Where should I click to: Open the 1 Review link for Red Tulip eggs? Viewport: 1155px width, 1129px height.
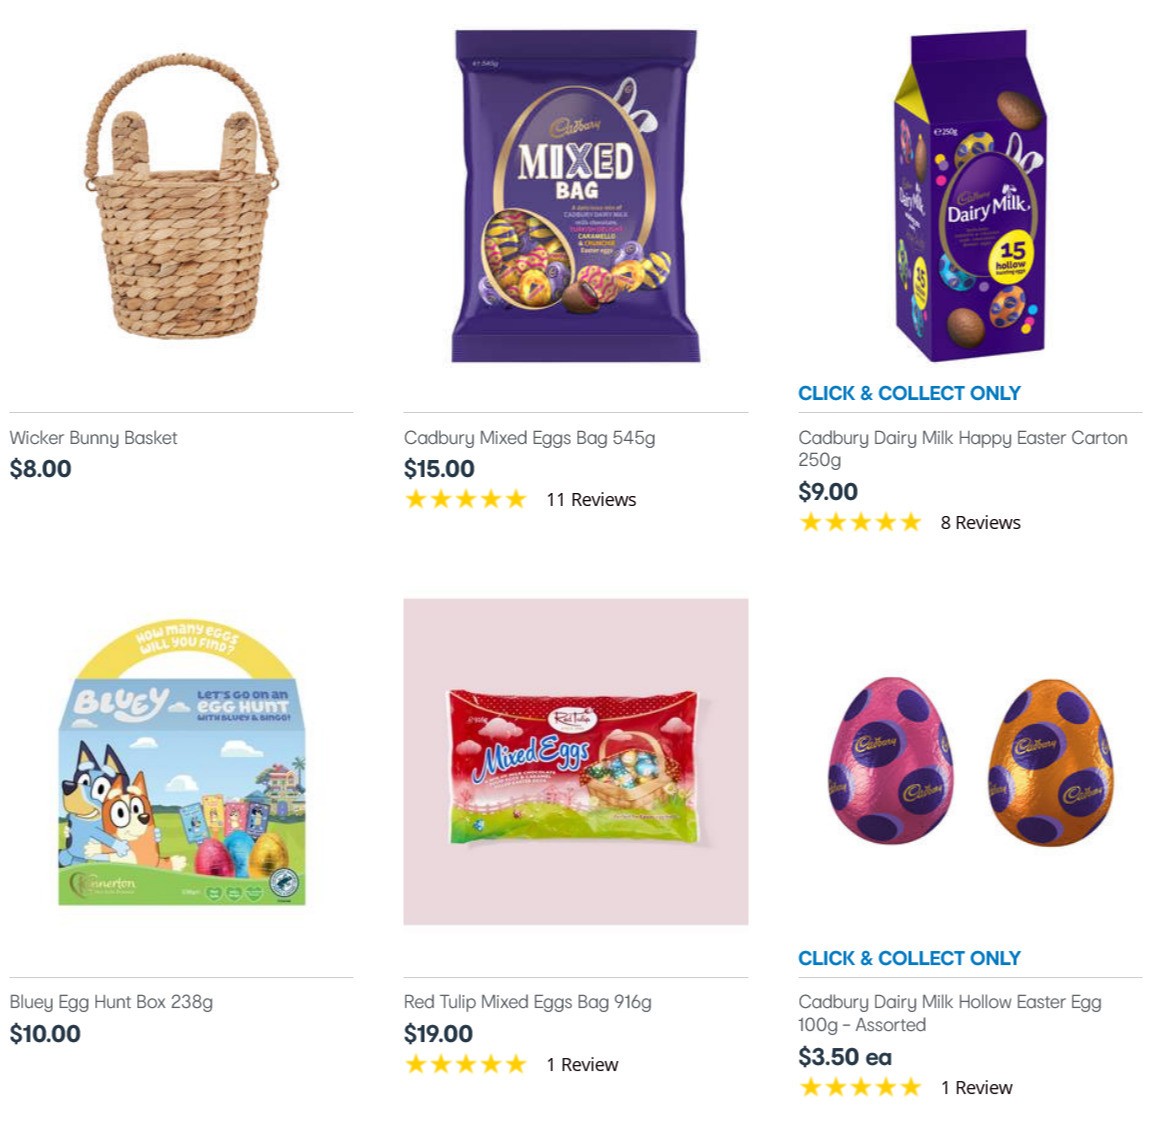click(585, 1064)
